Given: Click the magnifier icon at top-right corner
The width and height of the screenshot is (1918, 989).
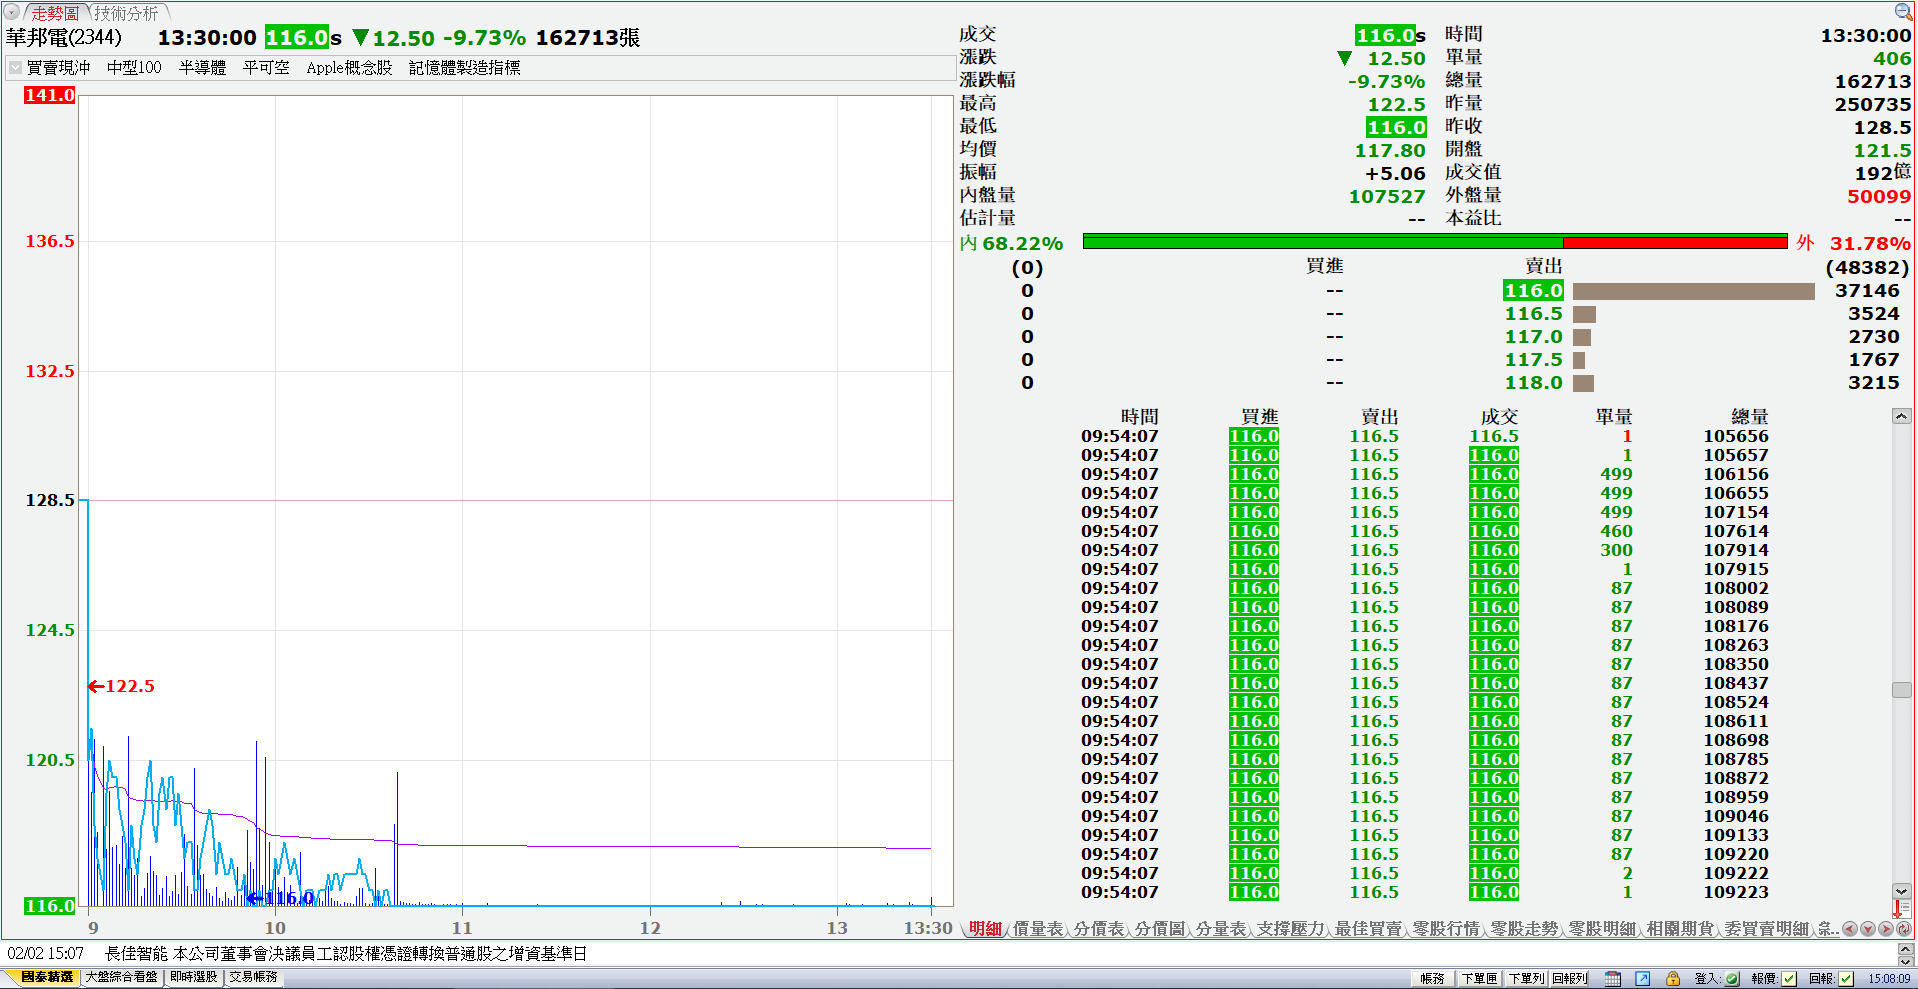Looking at the screenshot, I should [1903, 11].
